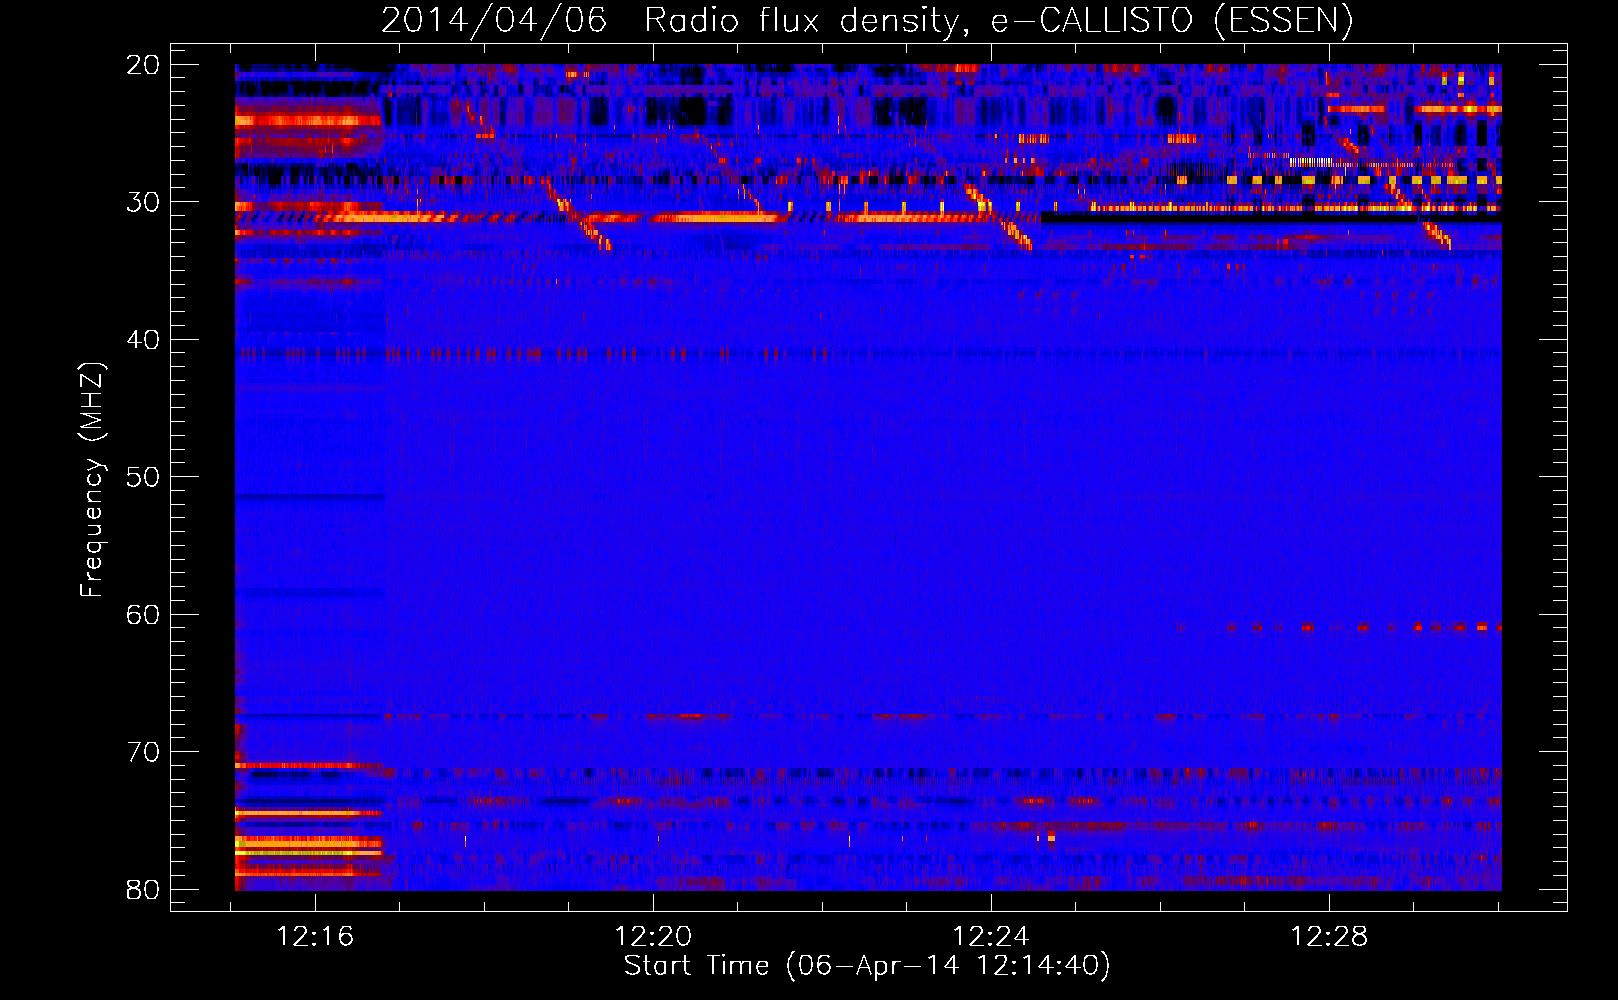Click the 12:28 time tick label
Image resolution: width=1618 pixels, height=1000 pixels.
pos(1329,937)
